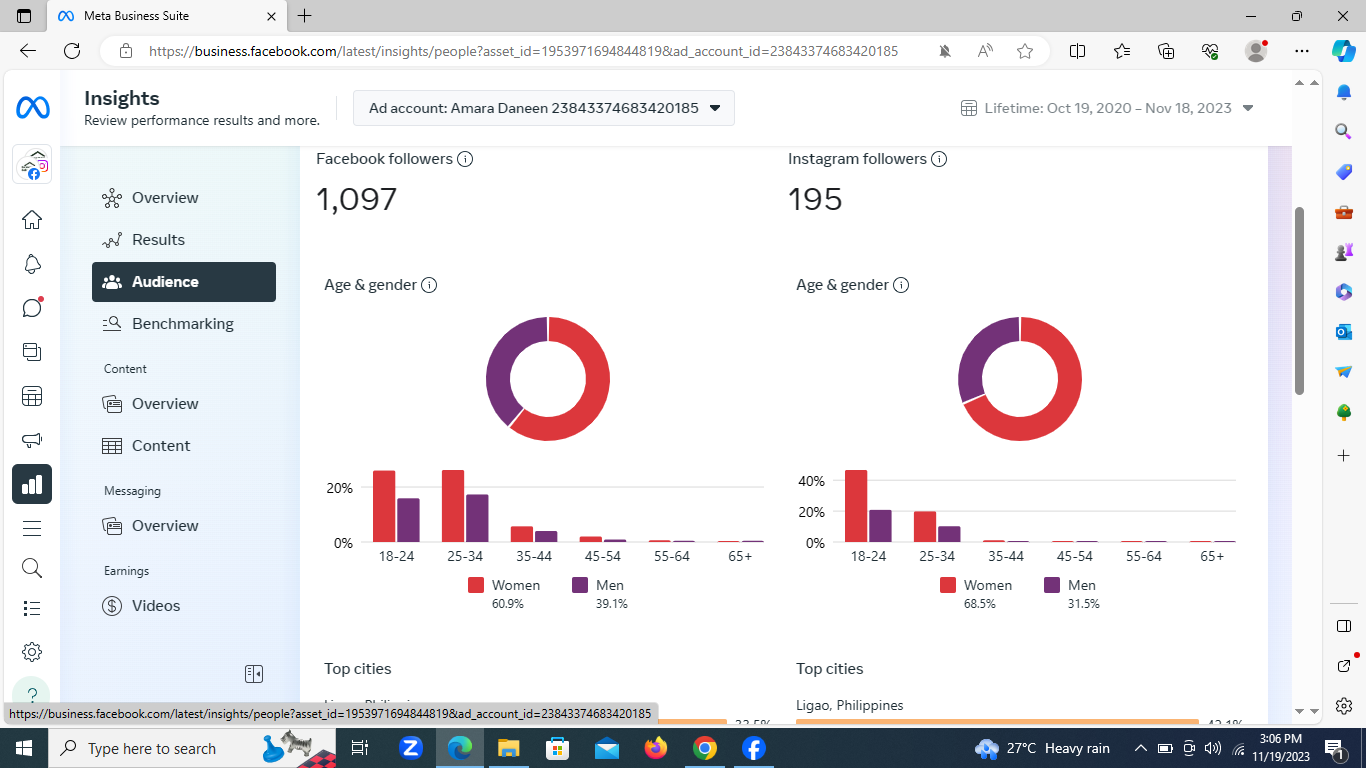Click the Read aloud icon in address bar
This screenshot has width=1366, height=768.
(985, 51)
